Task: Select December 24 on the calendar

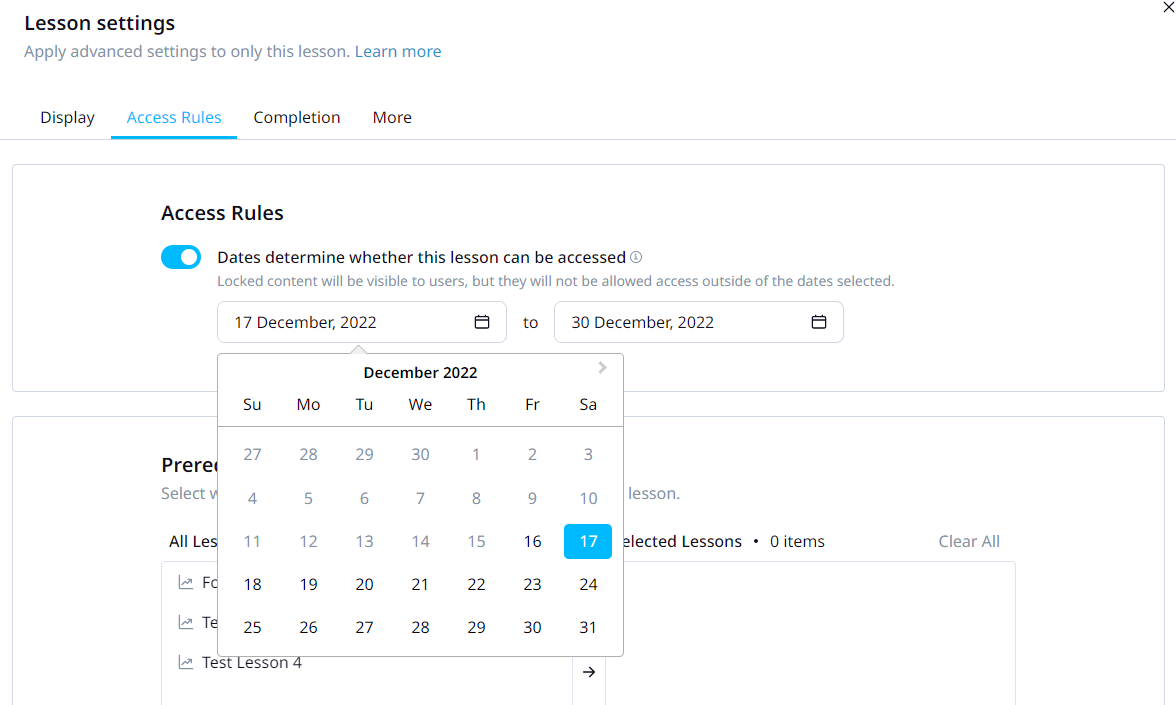Action: click(588, 584)
